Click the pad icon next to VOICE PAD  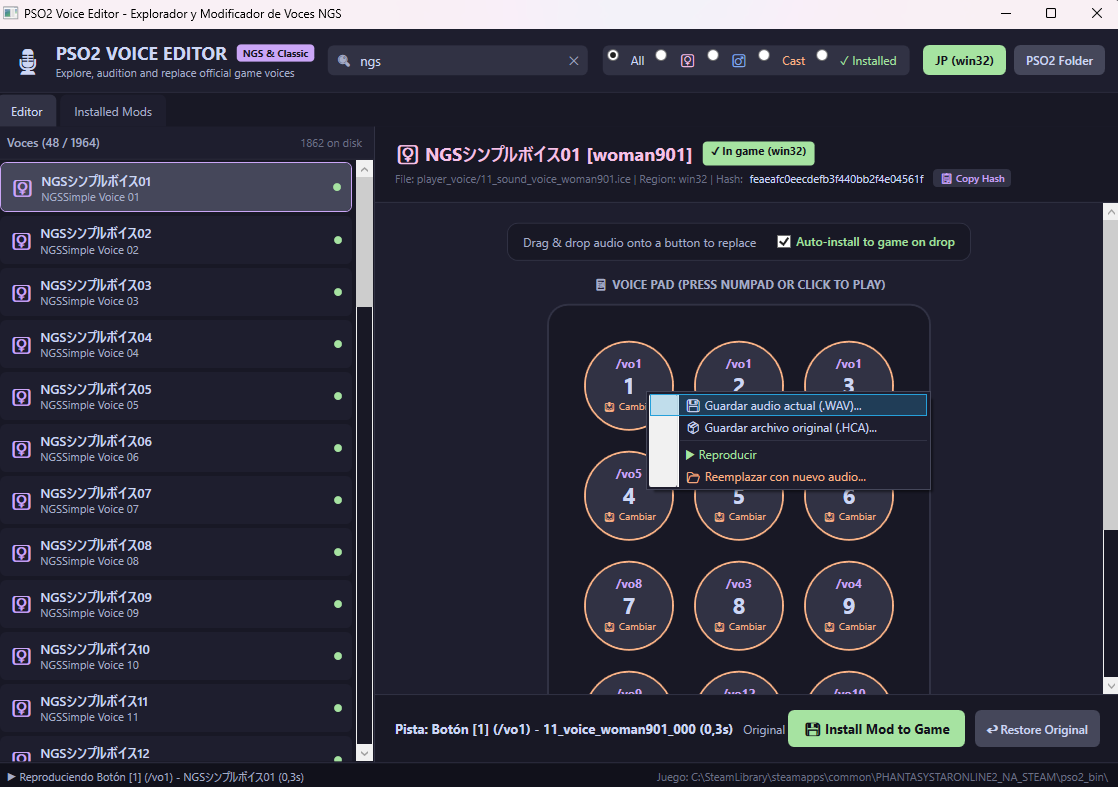(601, 284)
